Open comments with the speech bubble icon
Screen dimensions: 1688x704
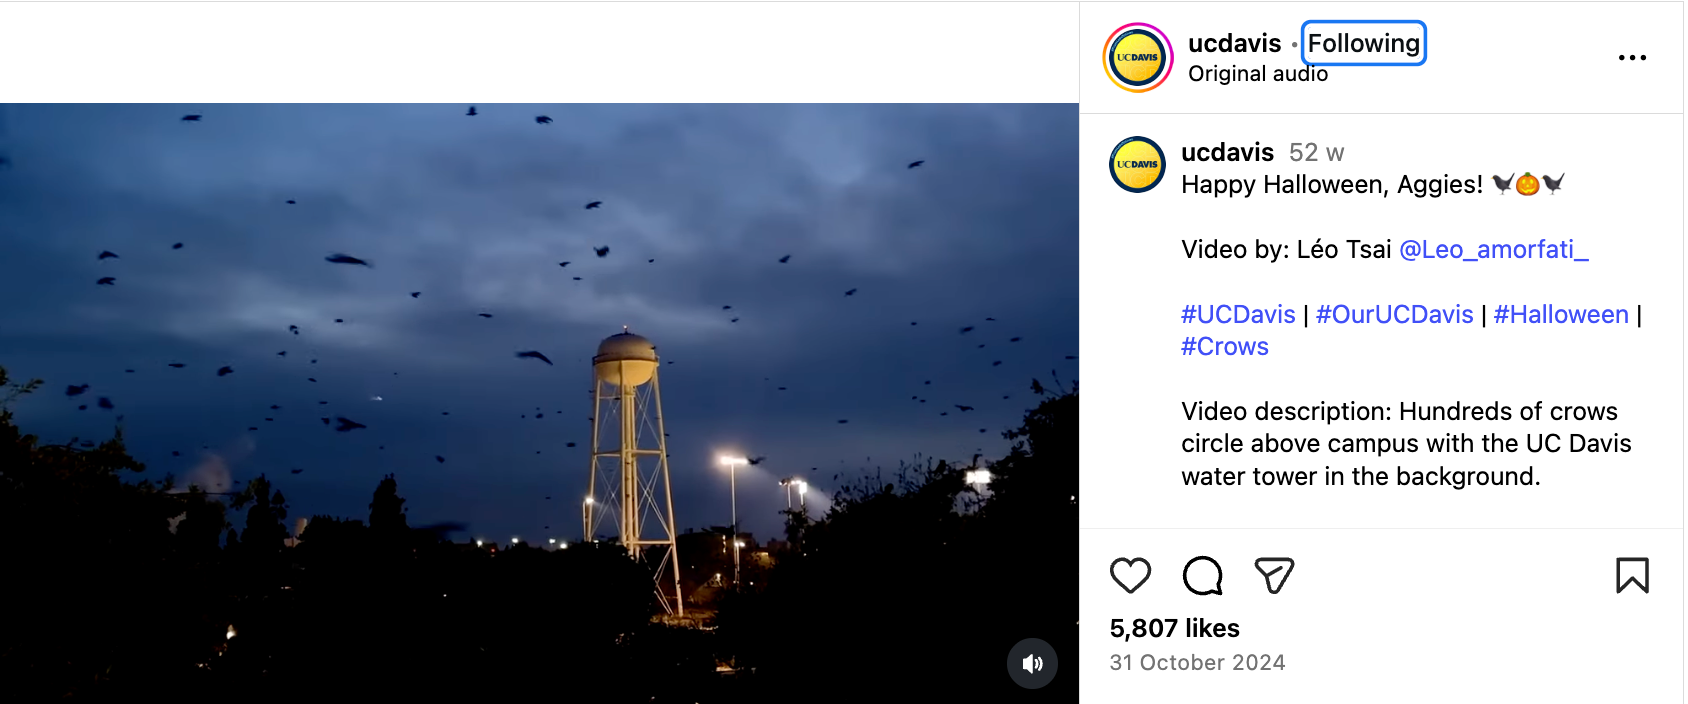tap(1202, 576)
